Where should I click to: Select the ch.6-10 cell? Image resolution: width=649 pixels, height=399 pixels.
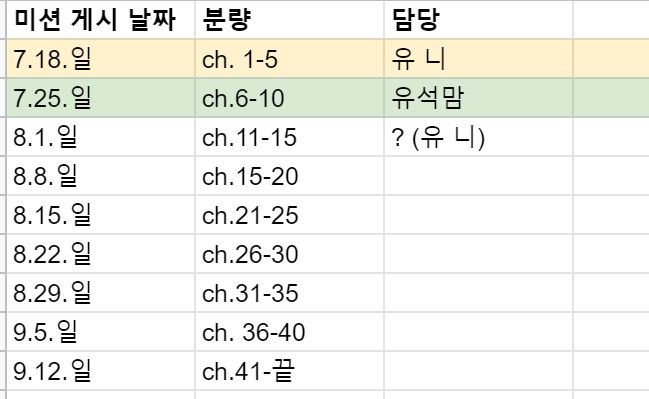point(289,98)
